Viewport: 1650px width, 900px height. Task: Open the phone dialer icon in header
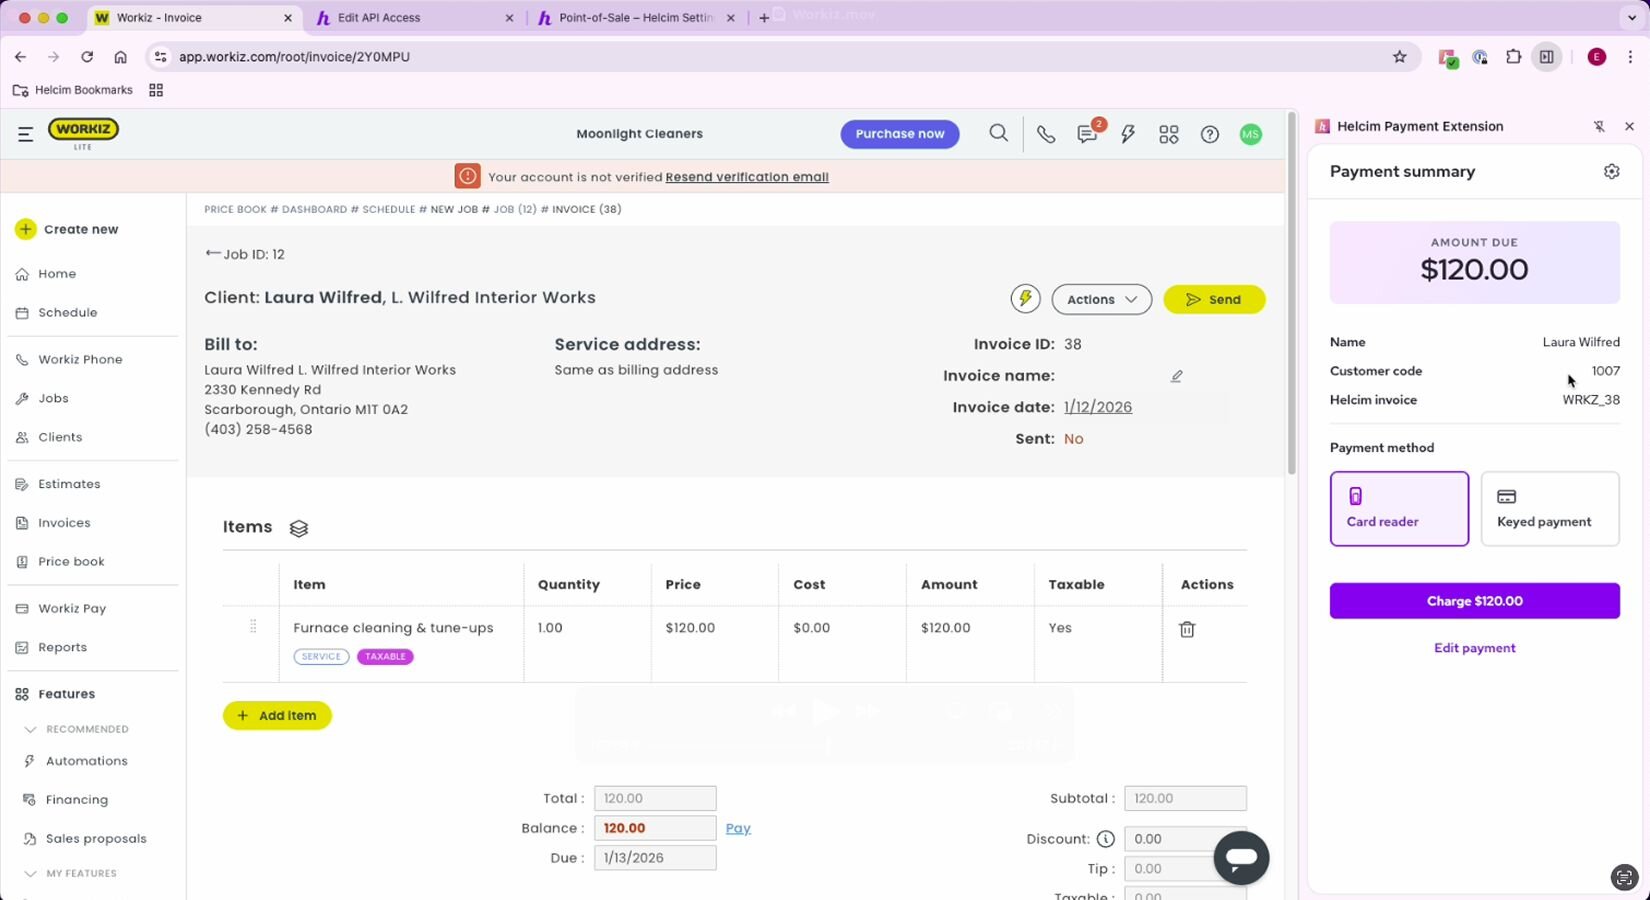coord(1045,134)
